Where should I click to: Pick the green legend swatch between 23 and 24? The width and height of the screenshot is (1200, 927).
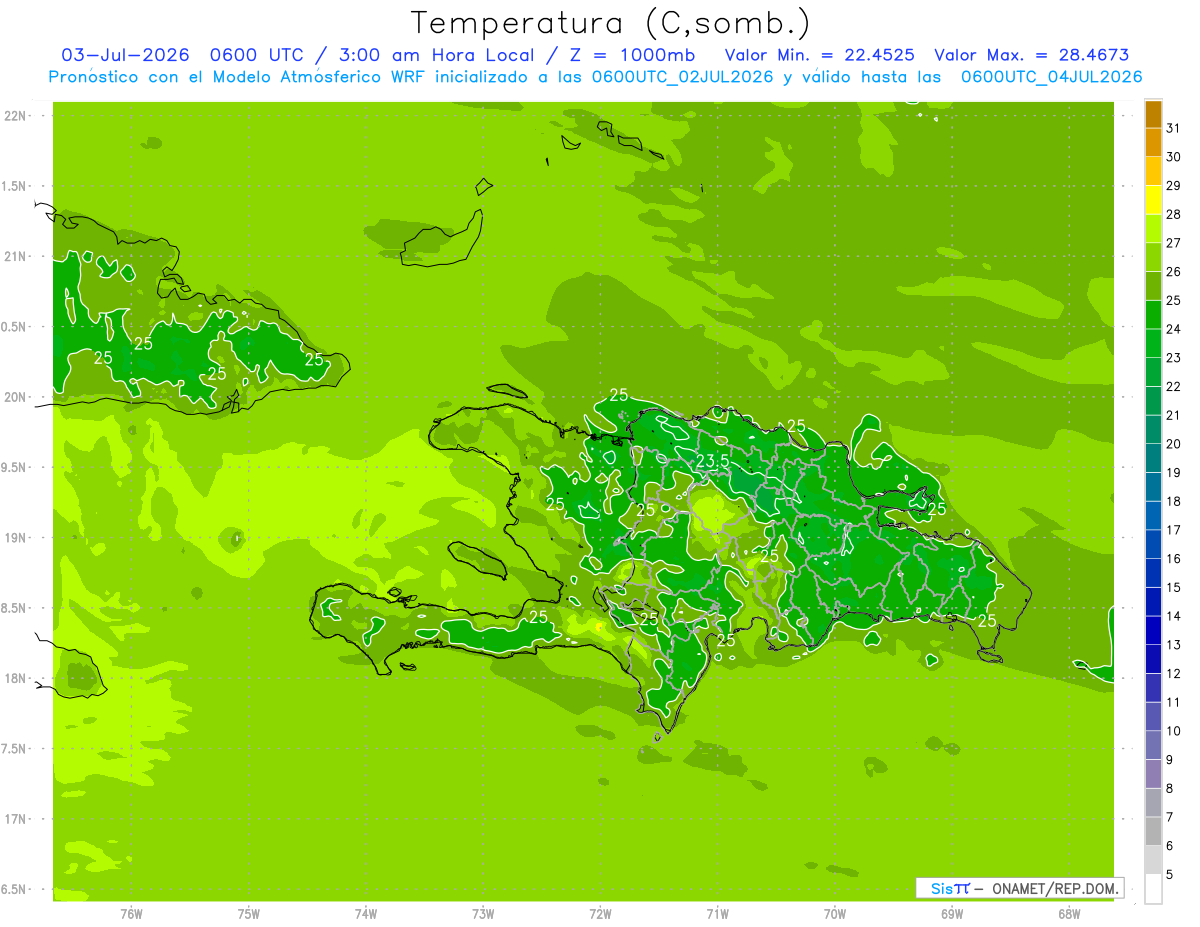click(x=1153, y=343)
